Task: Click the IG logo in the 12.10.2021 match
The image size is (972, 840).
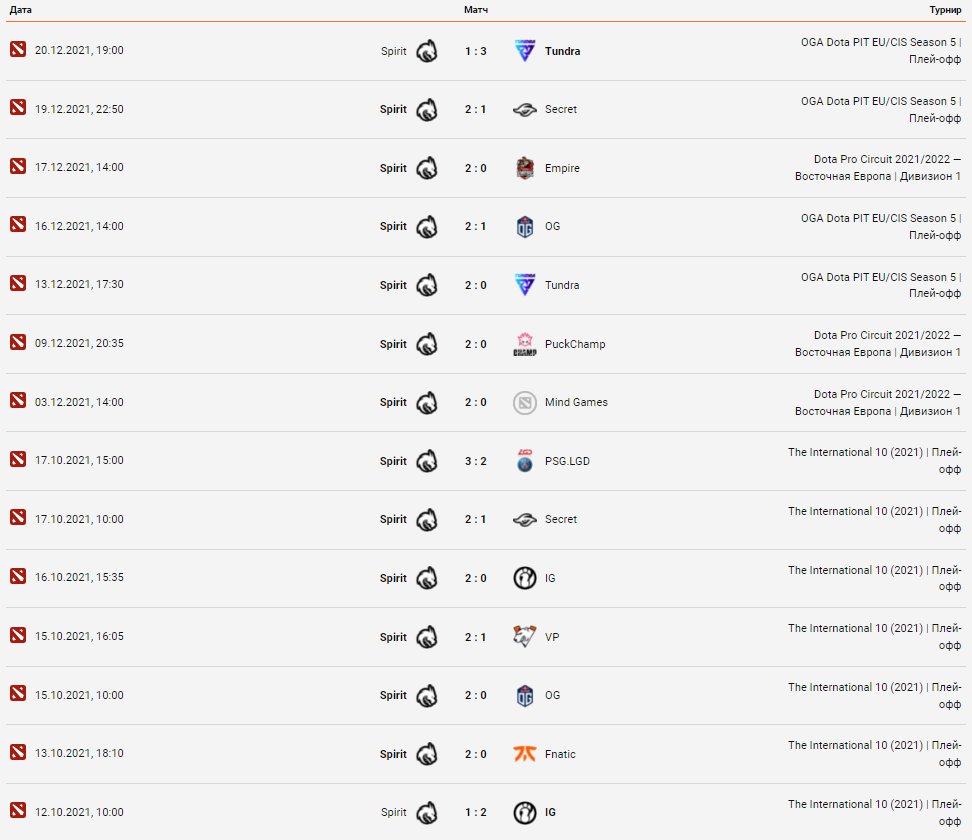Action: pyautogui.click(x=524, y=813)
